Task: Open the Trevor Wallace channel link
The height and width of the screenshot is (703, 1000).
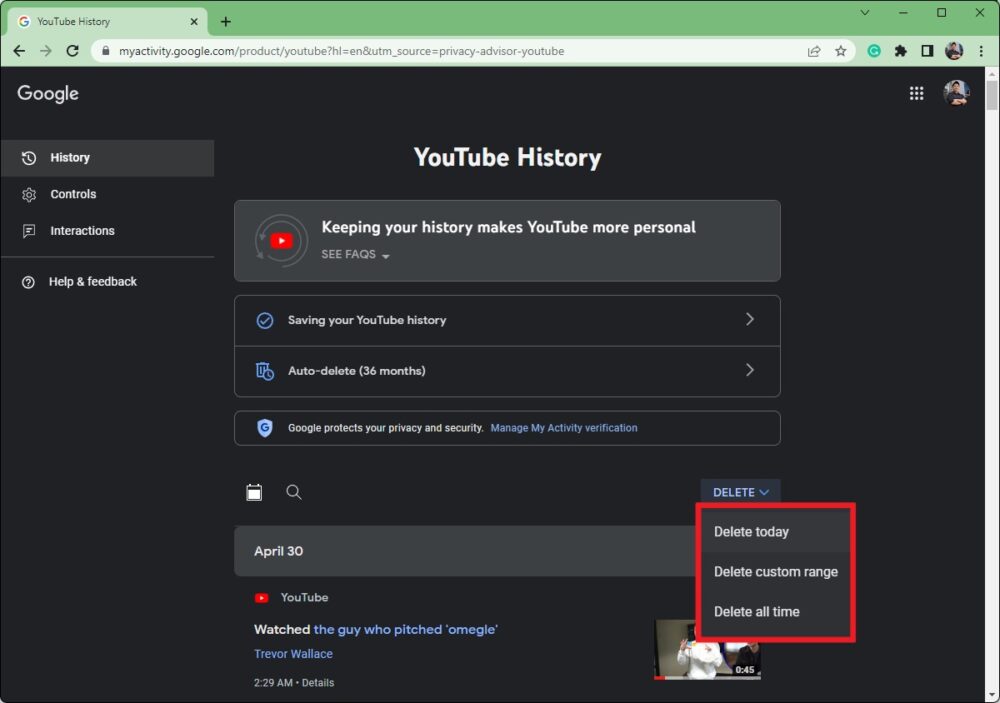Action: coord(293,654)
